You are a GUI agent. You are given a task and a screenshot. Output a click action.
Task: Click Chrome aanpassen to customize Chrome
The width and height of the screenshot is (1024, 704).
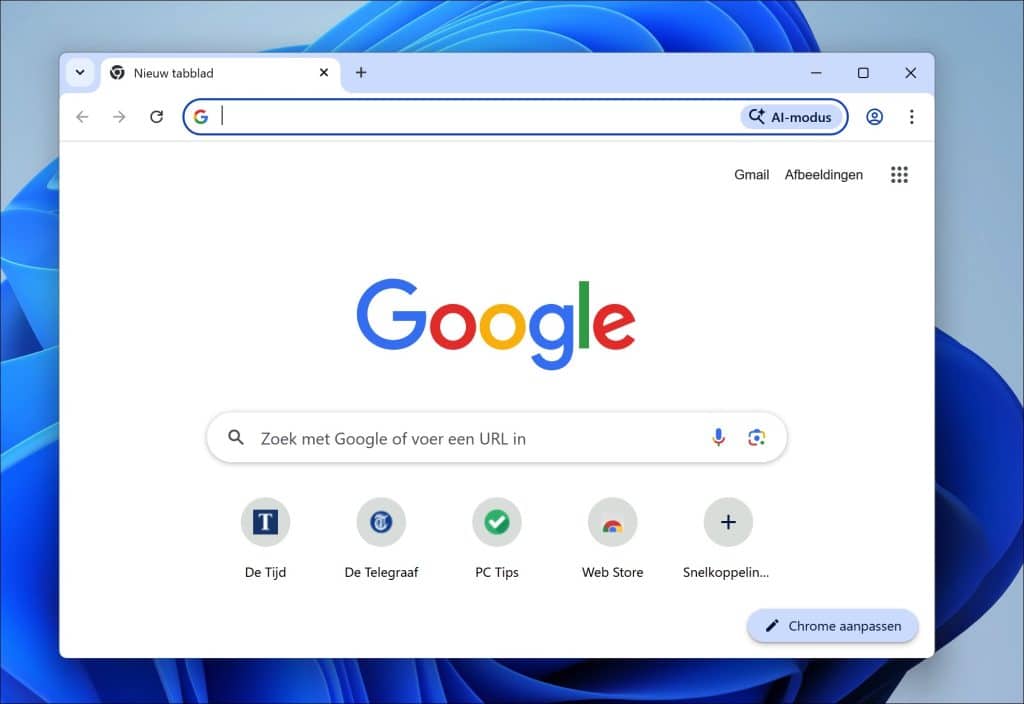(832, 625)
